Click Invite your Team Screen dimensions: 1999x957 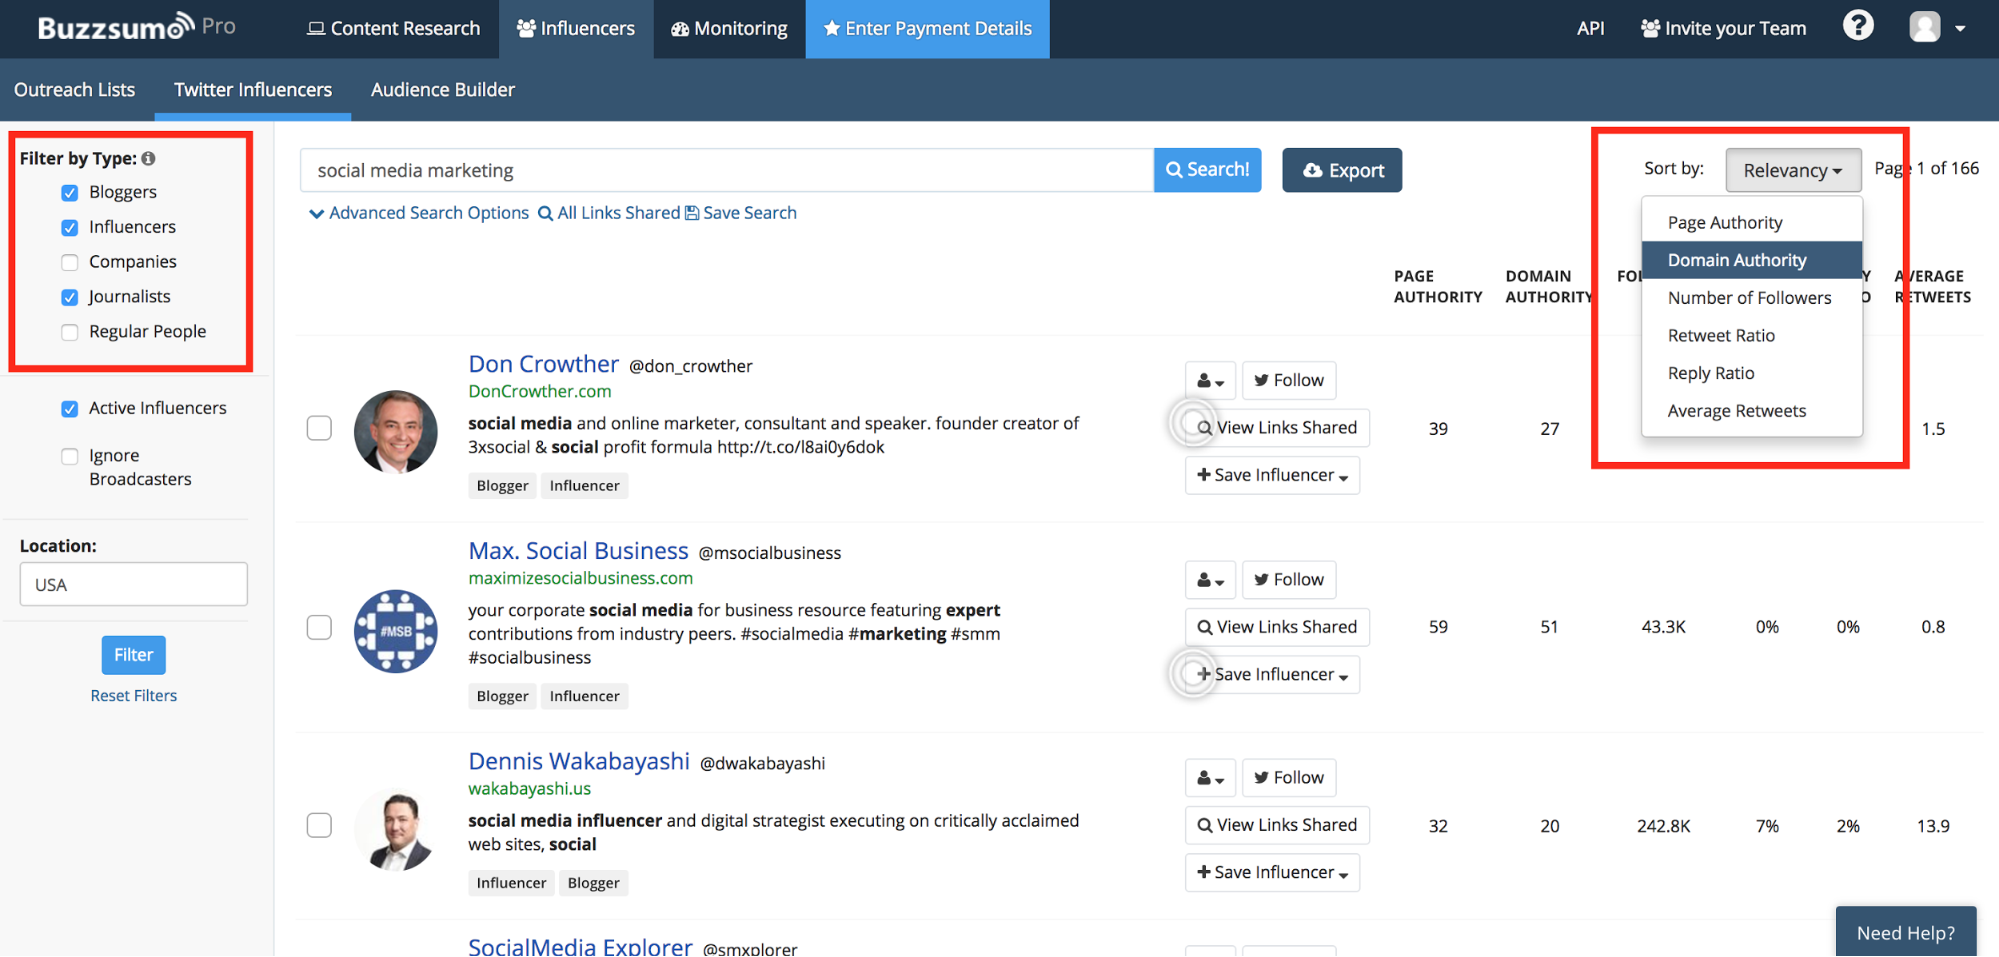click(1723, 29)
